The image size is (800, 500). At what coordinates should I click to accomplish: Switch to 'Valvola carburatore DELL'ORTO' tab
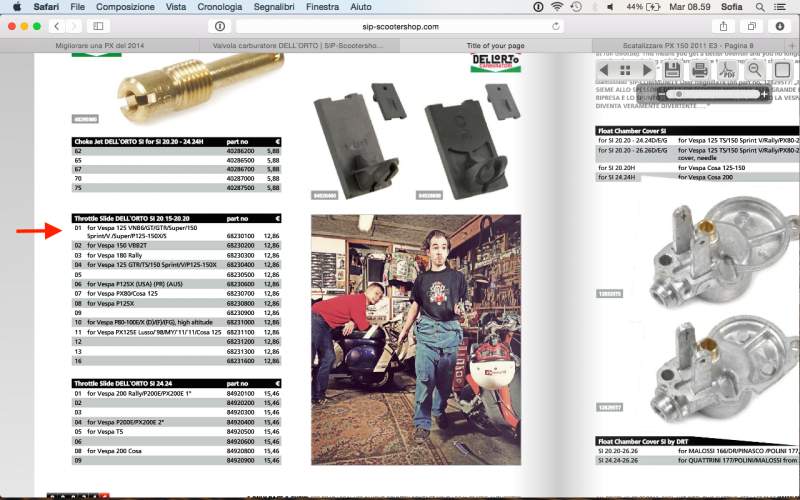pos(297,45)
